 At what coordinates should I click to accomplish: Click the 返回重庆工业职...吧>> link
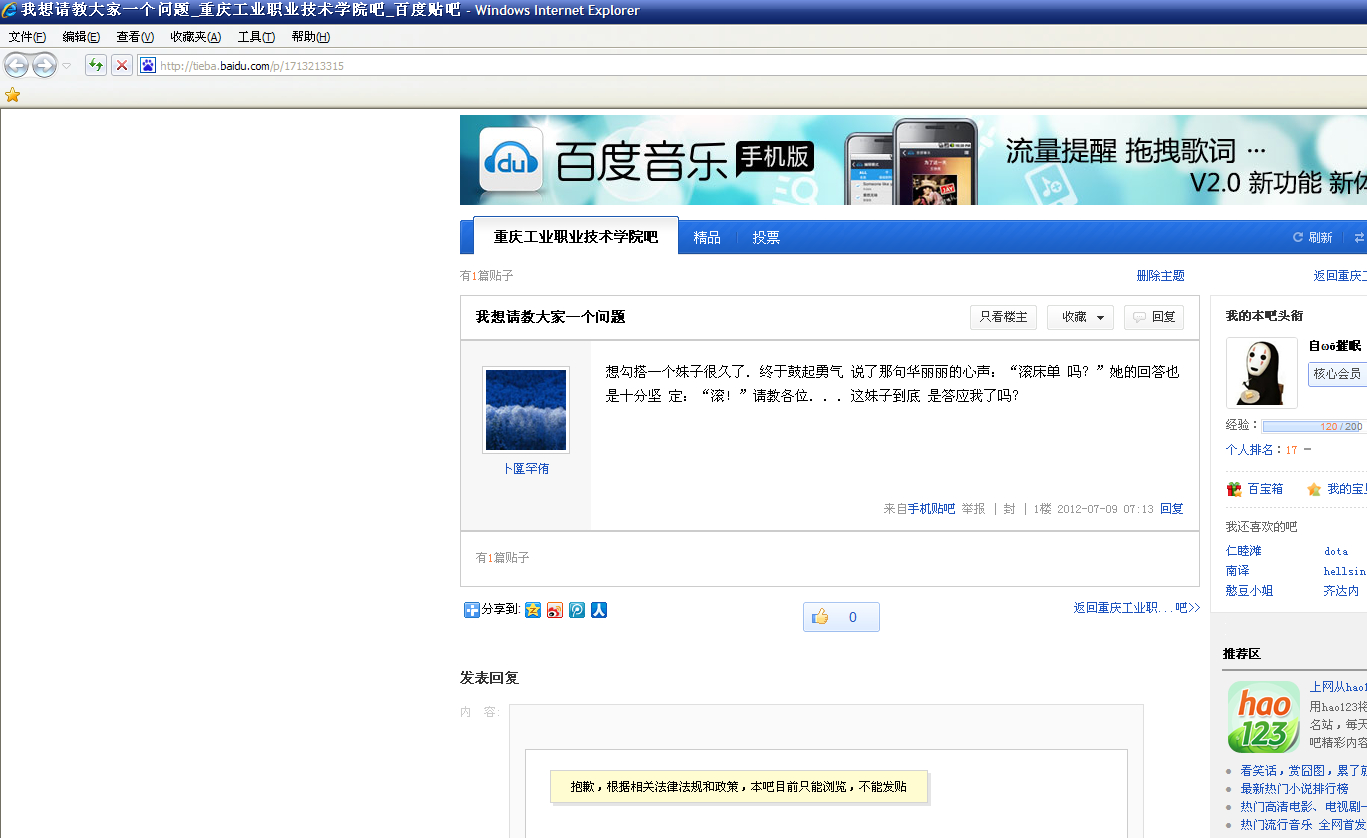point(1137,608)
